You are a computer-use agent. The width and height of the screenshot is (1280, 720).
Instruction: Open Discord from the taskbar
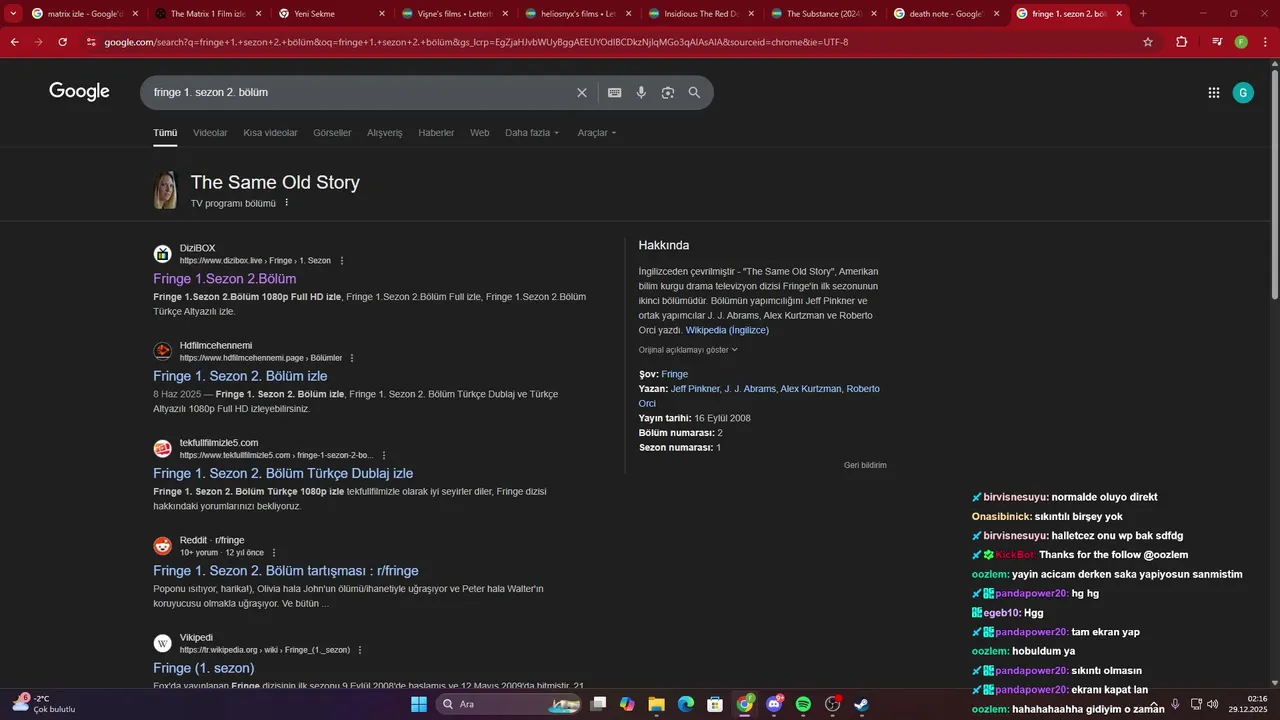pyautogui.click(x=774, y=704)
